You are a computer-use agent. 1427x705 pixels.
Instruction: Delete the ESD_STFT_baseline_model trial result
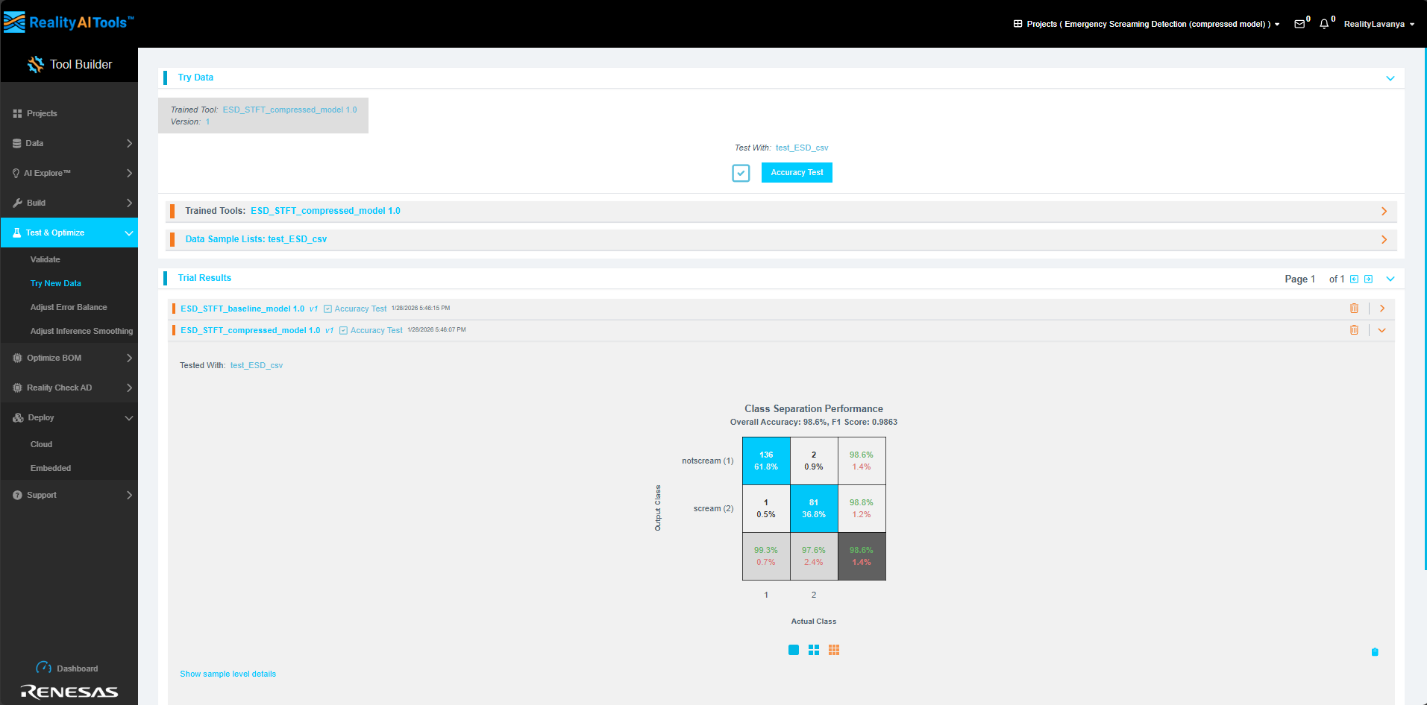pyautogui.click(x=1354, y=308)
